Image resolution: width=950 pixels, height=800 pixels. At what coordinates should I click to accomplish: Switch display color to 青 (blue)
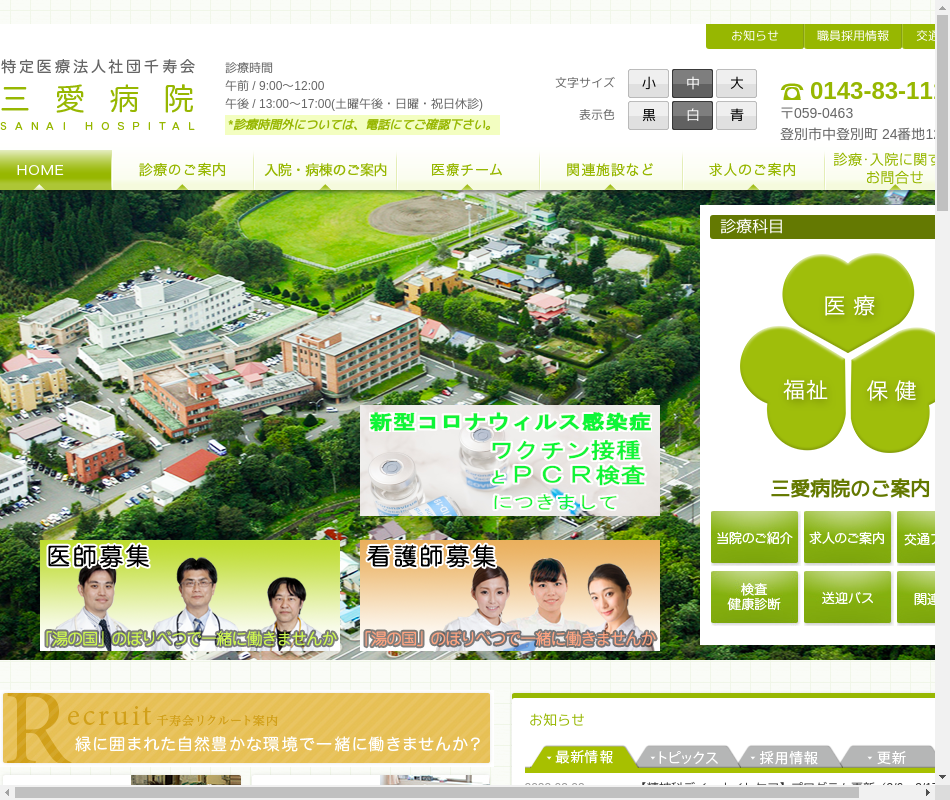click(736, 115)
